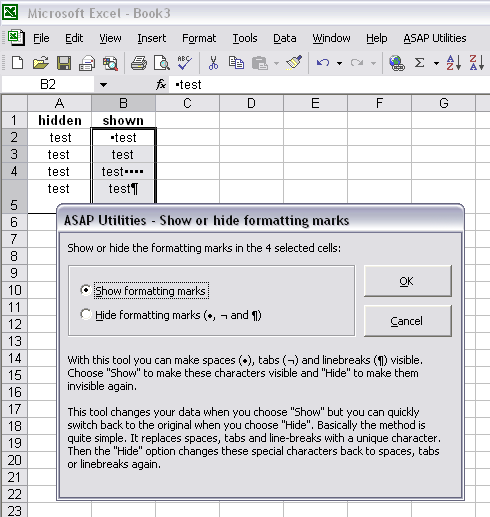The image size is (490, 517).
Task: Copy selection with the Copy icon
Action: pyautogui.click(x=236, y=62)
